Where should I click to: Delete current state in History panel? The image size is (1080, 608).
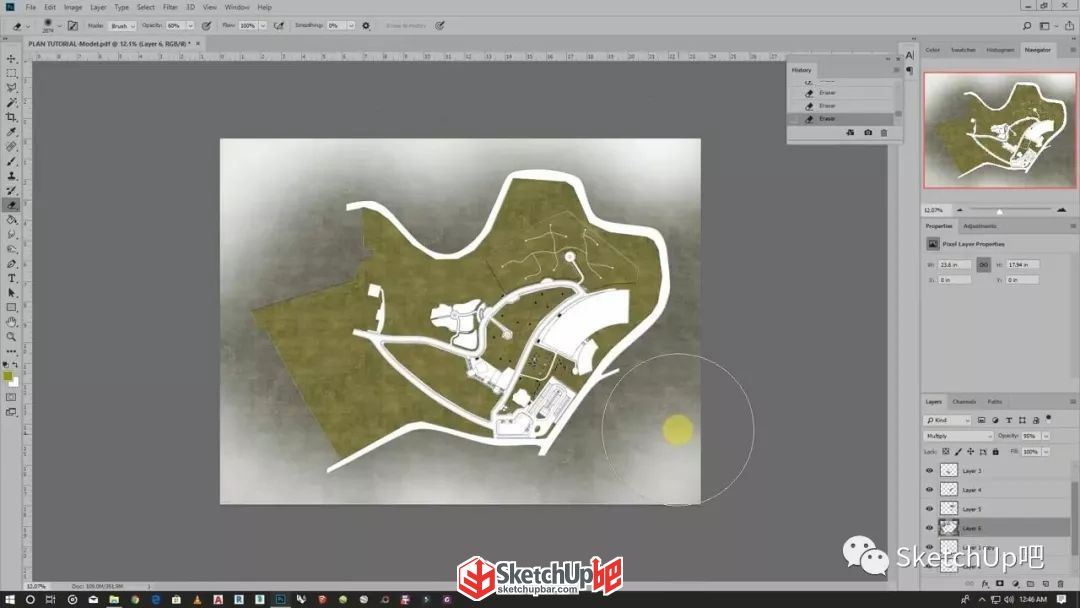click(884, 133)
